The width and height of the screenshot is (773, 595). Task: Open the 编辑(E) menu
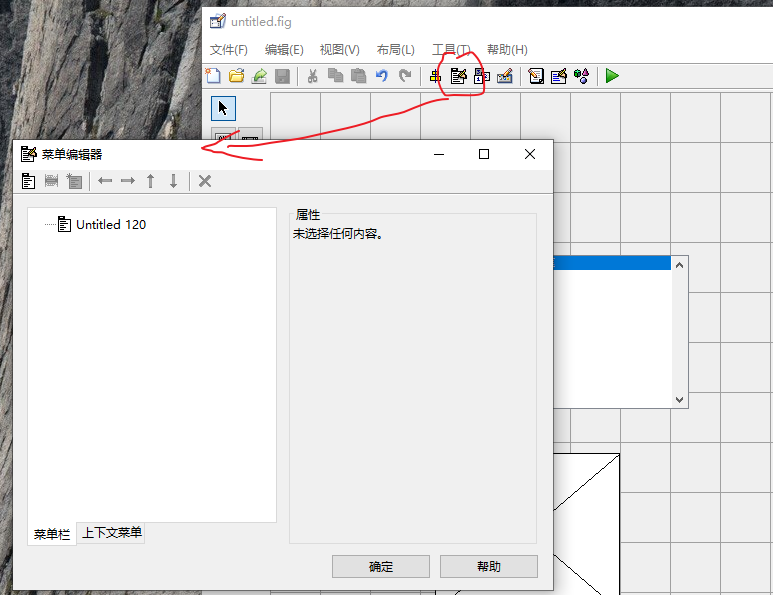pyautogui.click(x=284, y=50)
